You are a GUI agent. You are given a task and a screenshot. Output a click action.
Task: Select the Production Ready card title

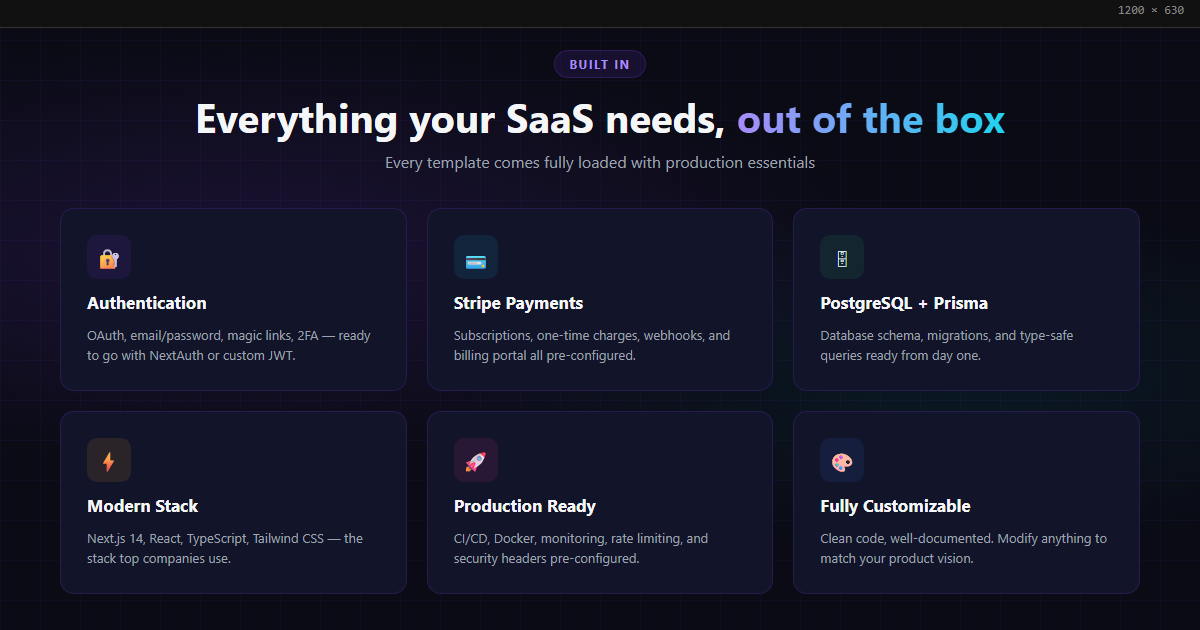(525, 506)
